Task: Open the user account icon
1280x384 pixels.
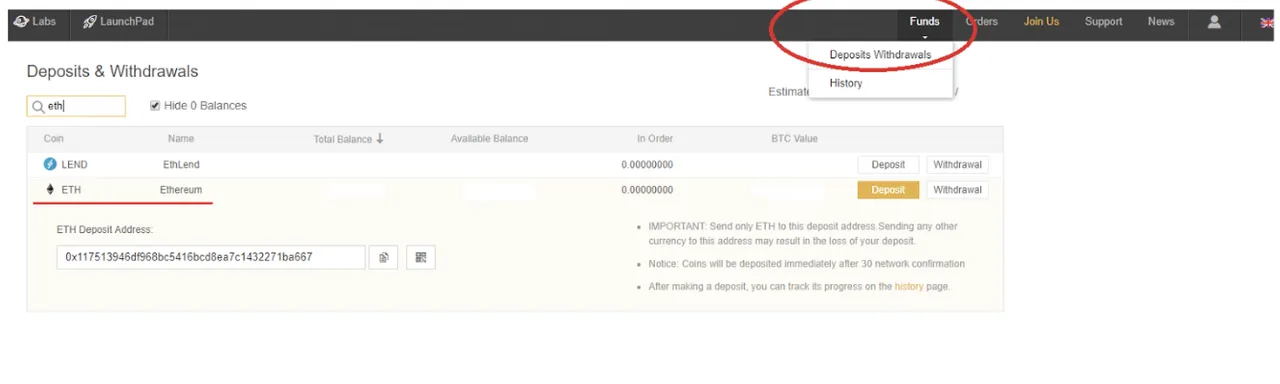Action: tap(1214, 21)
